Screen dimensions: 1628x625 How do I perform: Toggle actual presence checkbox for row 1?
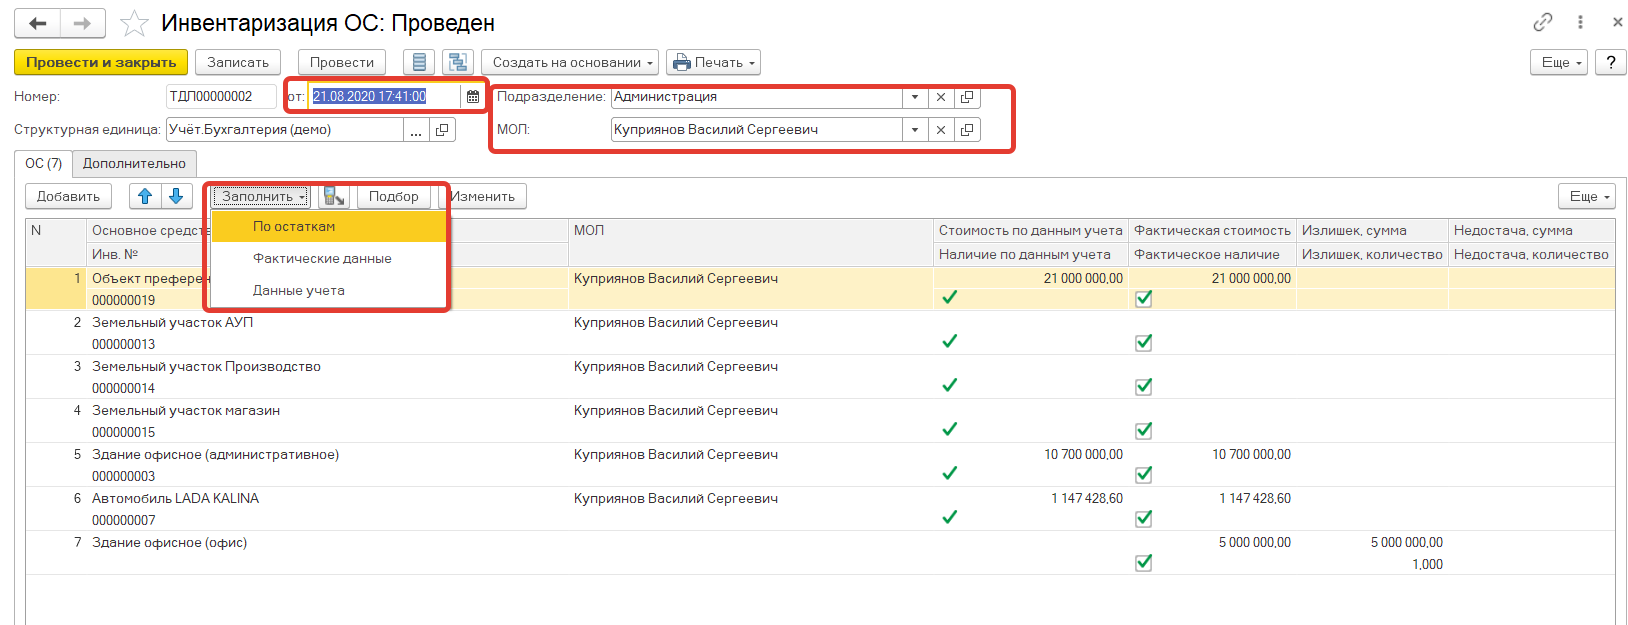click(x=1144, y=299)
